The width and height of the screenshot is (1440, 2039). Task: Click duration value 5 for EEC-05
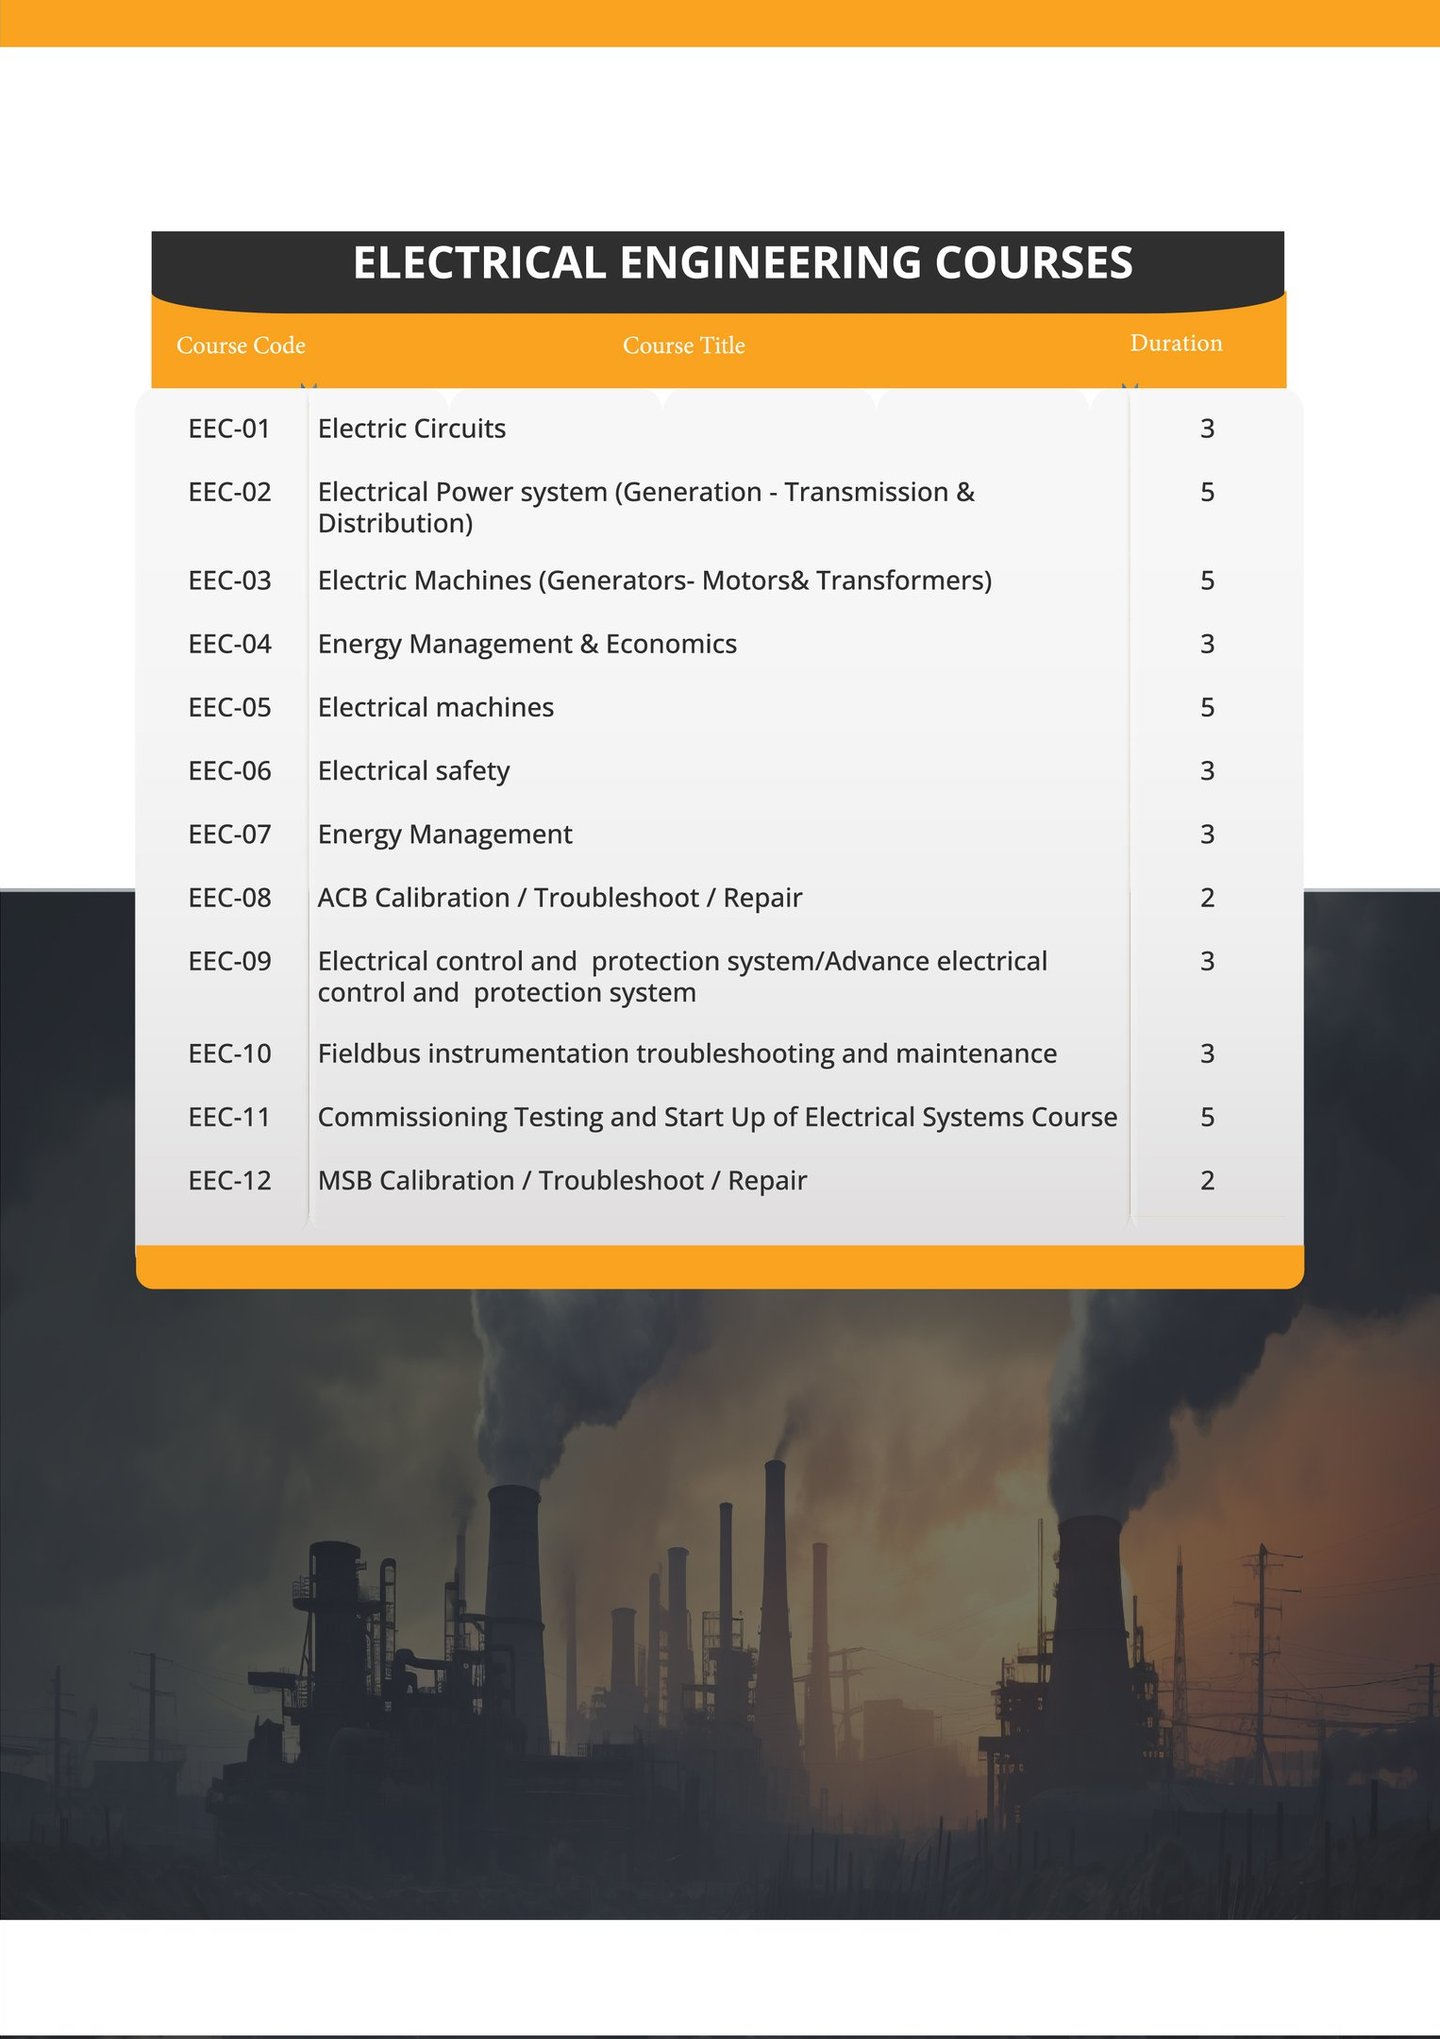click(x=1208, y=708)
